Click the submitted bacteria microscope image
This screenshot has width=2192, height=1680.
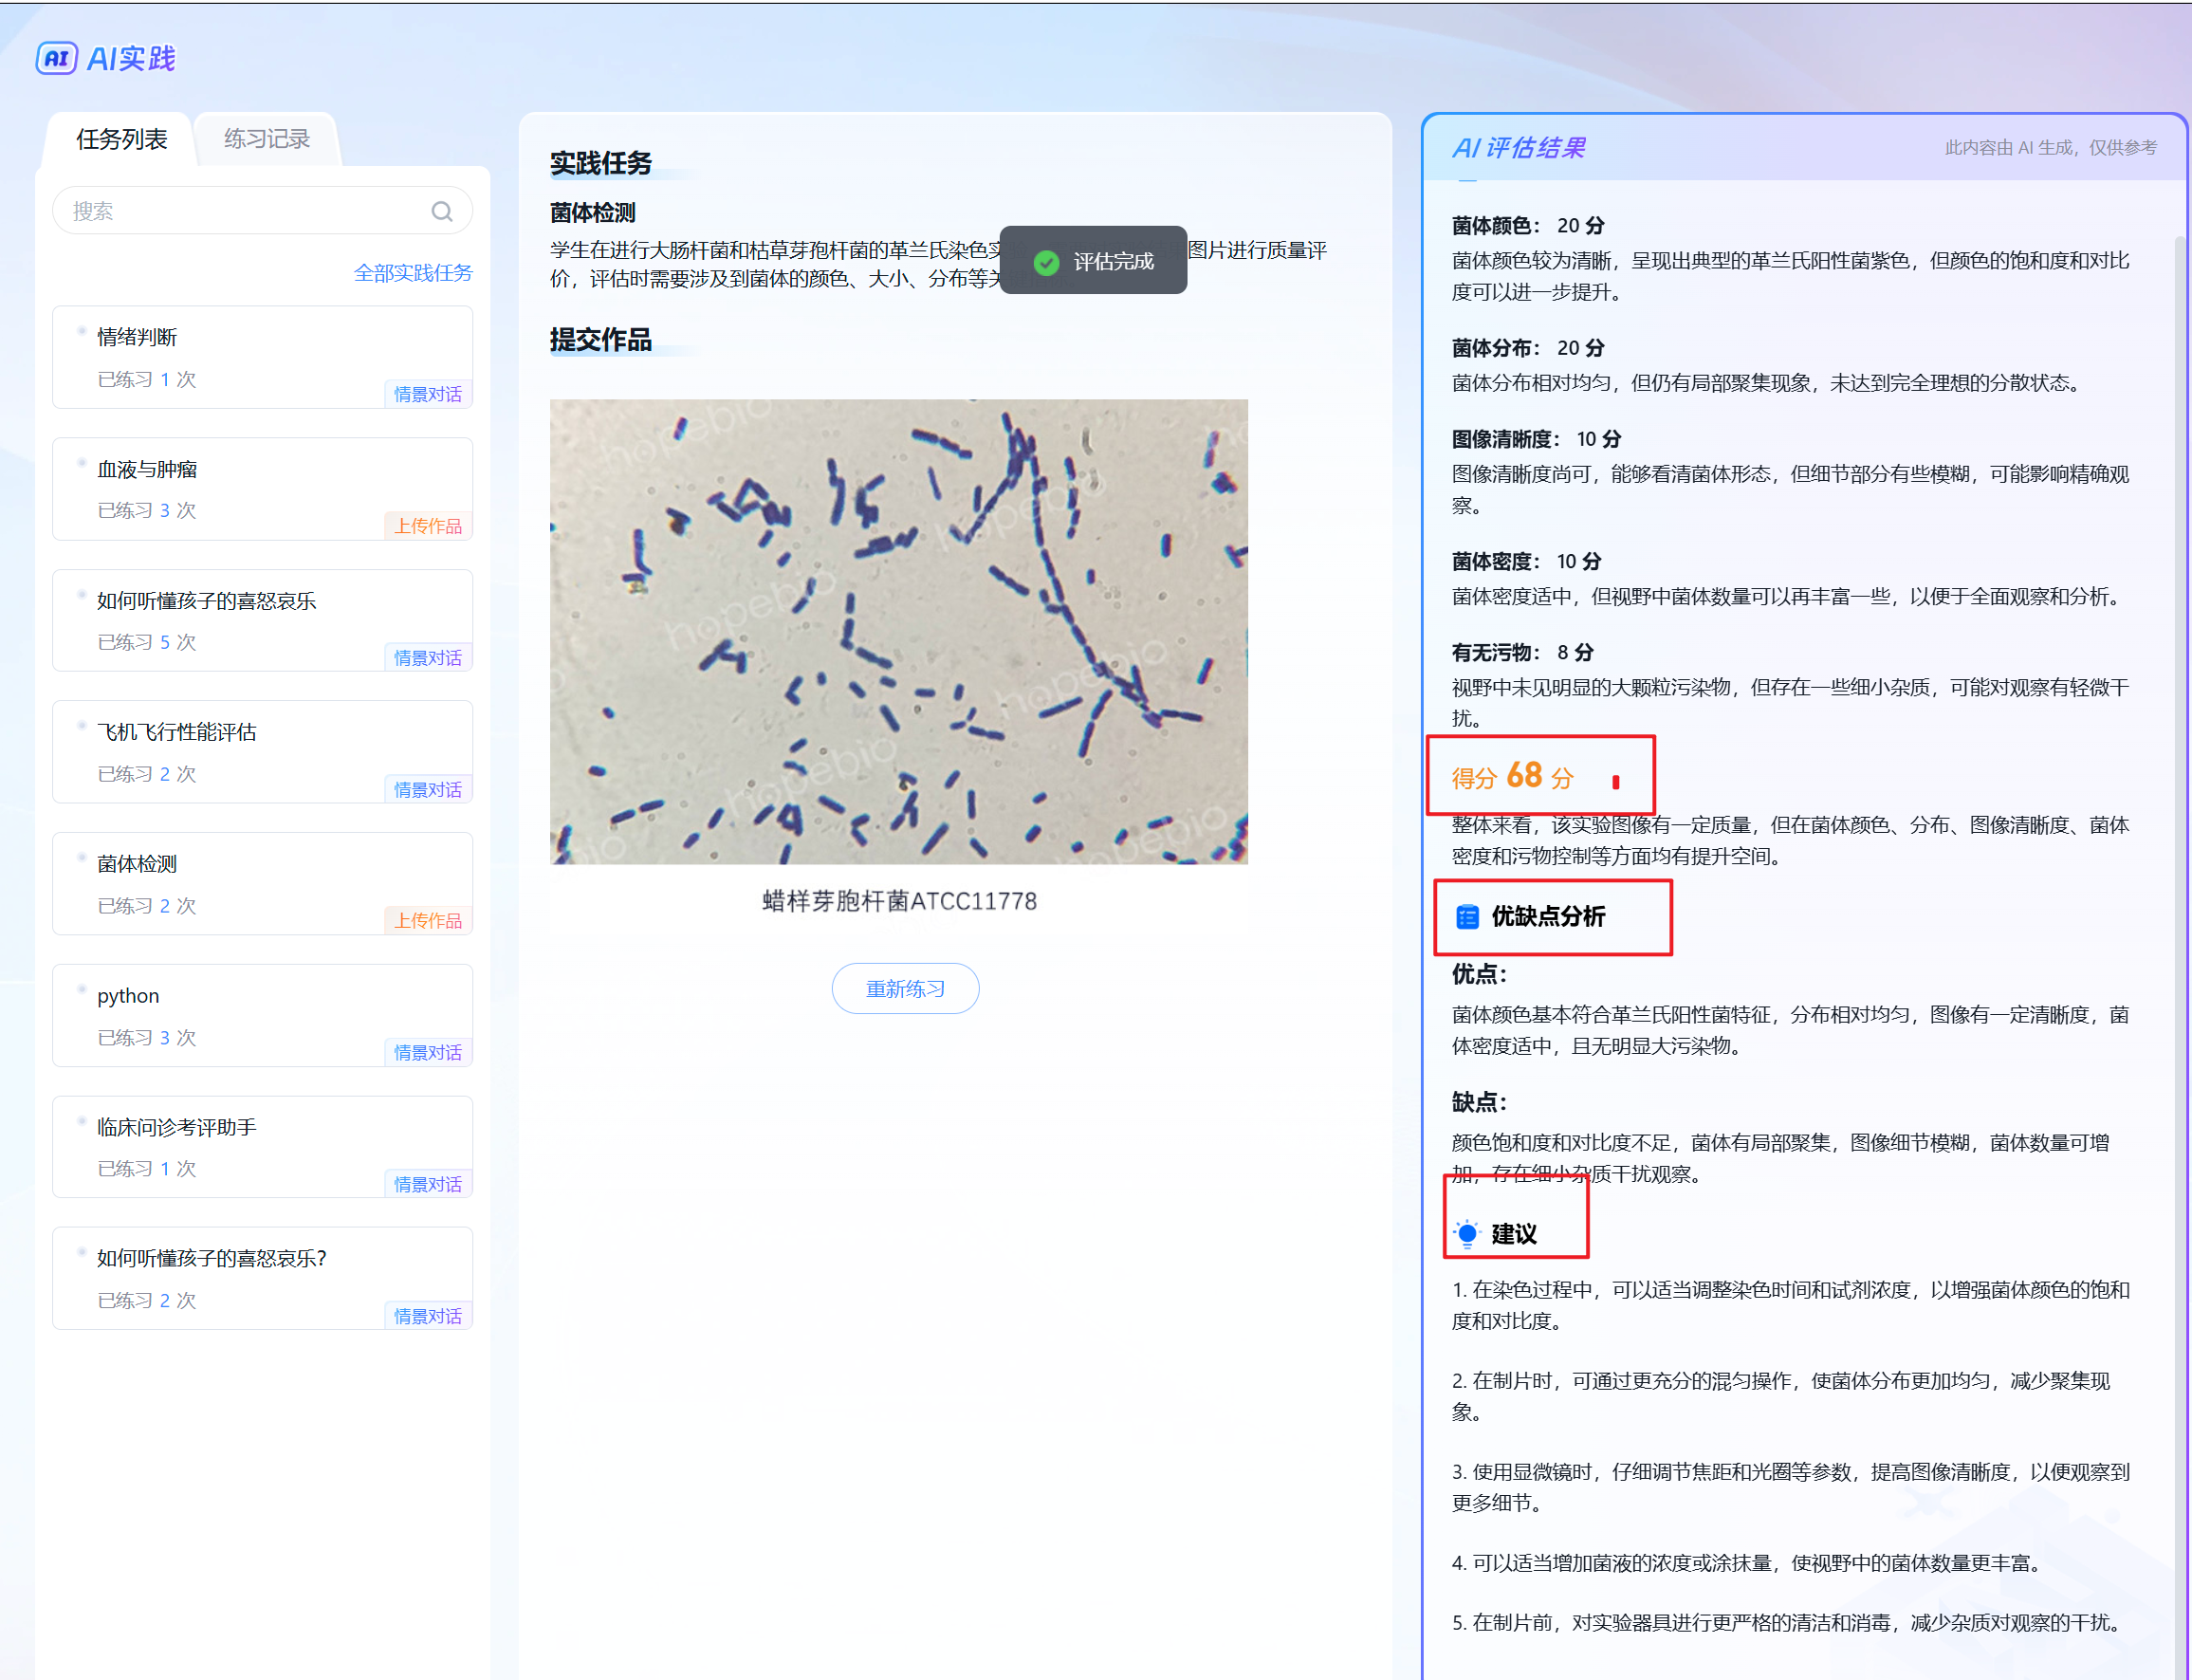(x=898, y=631)
